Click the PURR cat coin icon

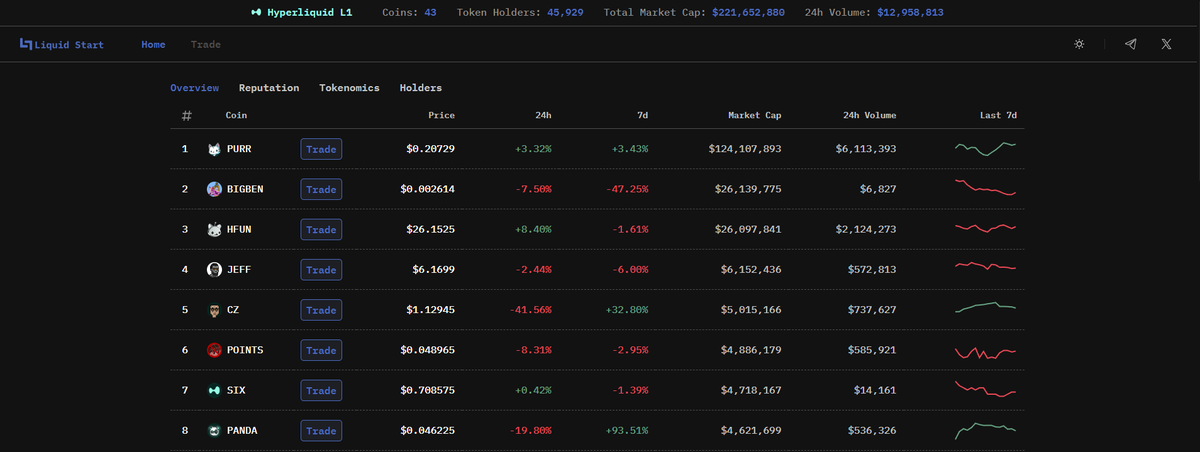click(214, 149)
